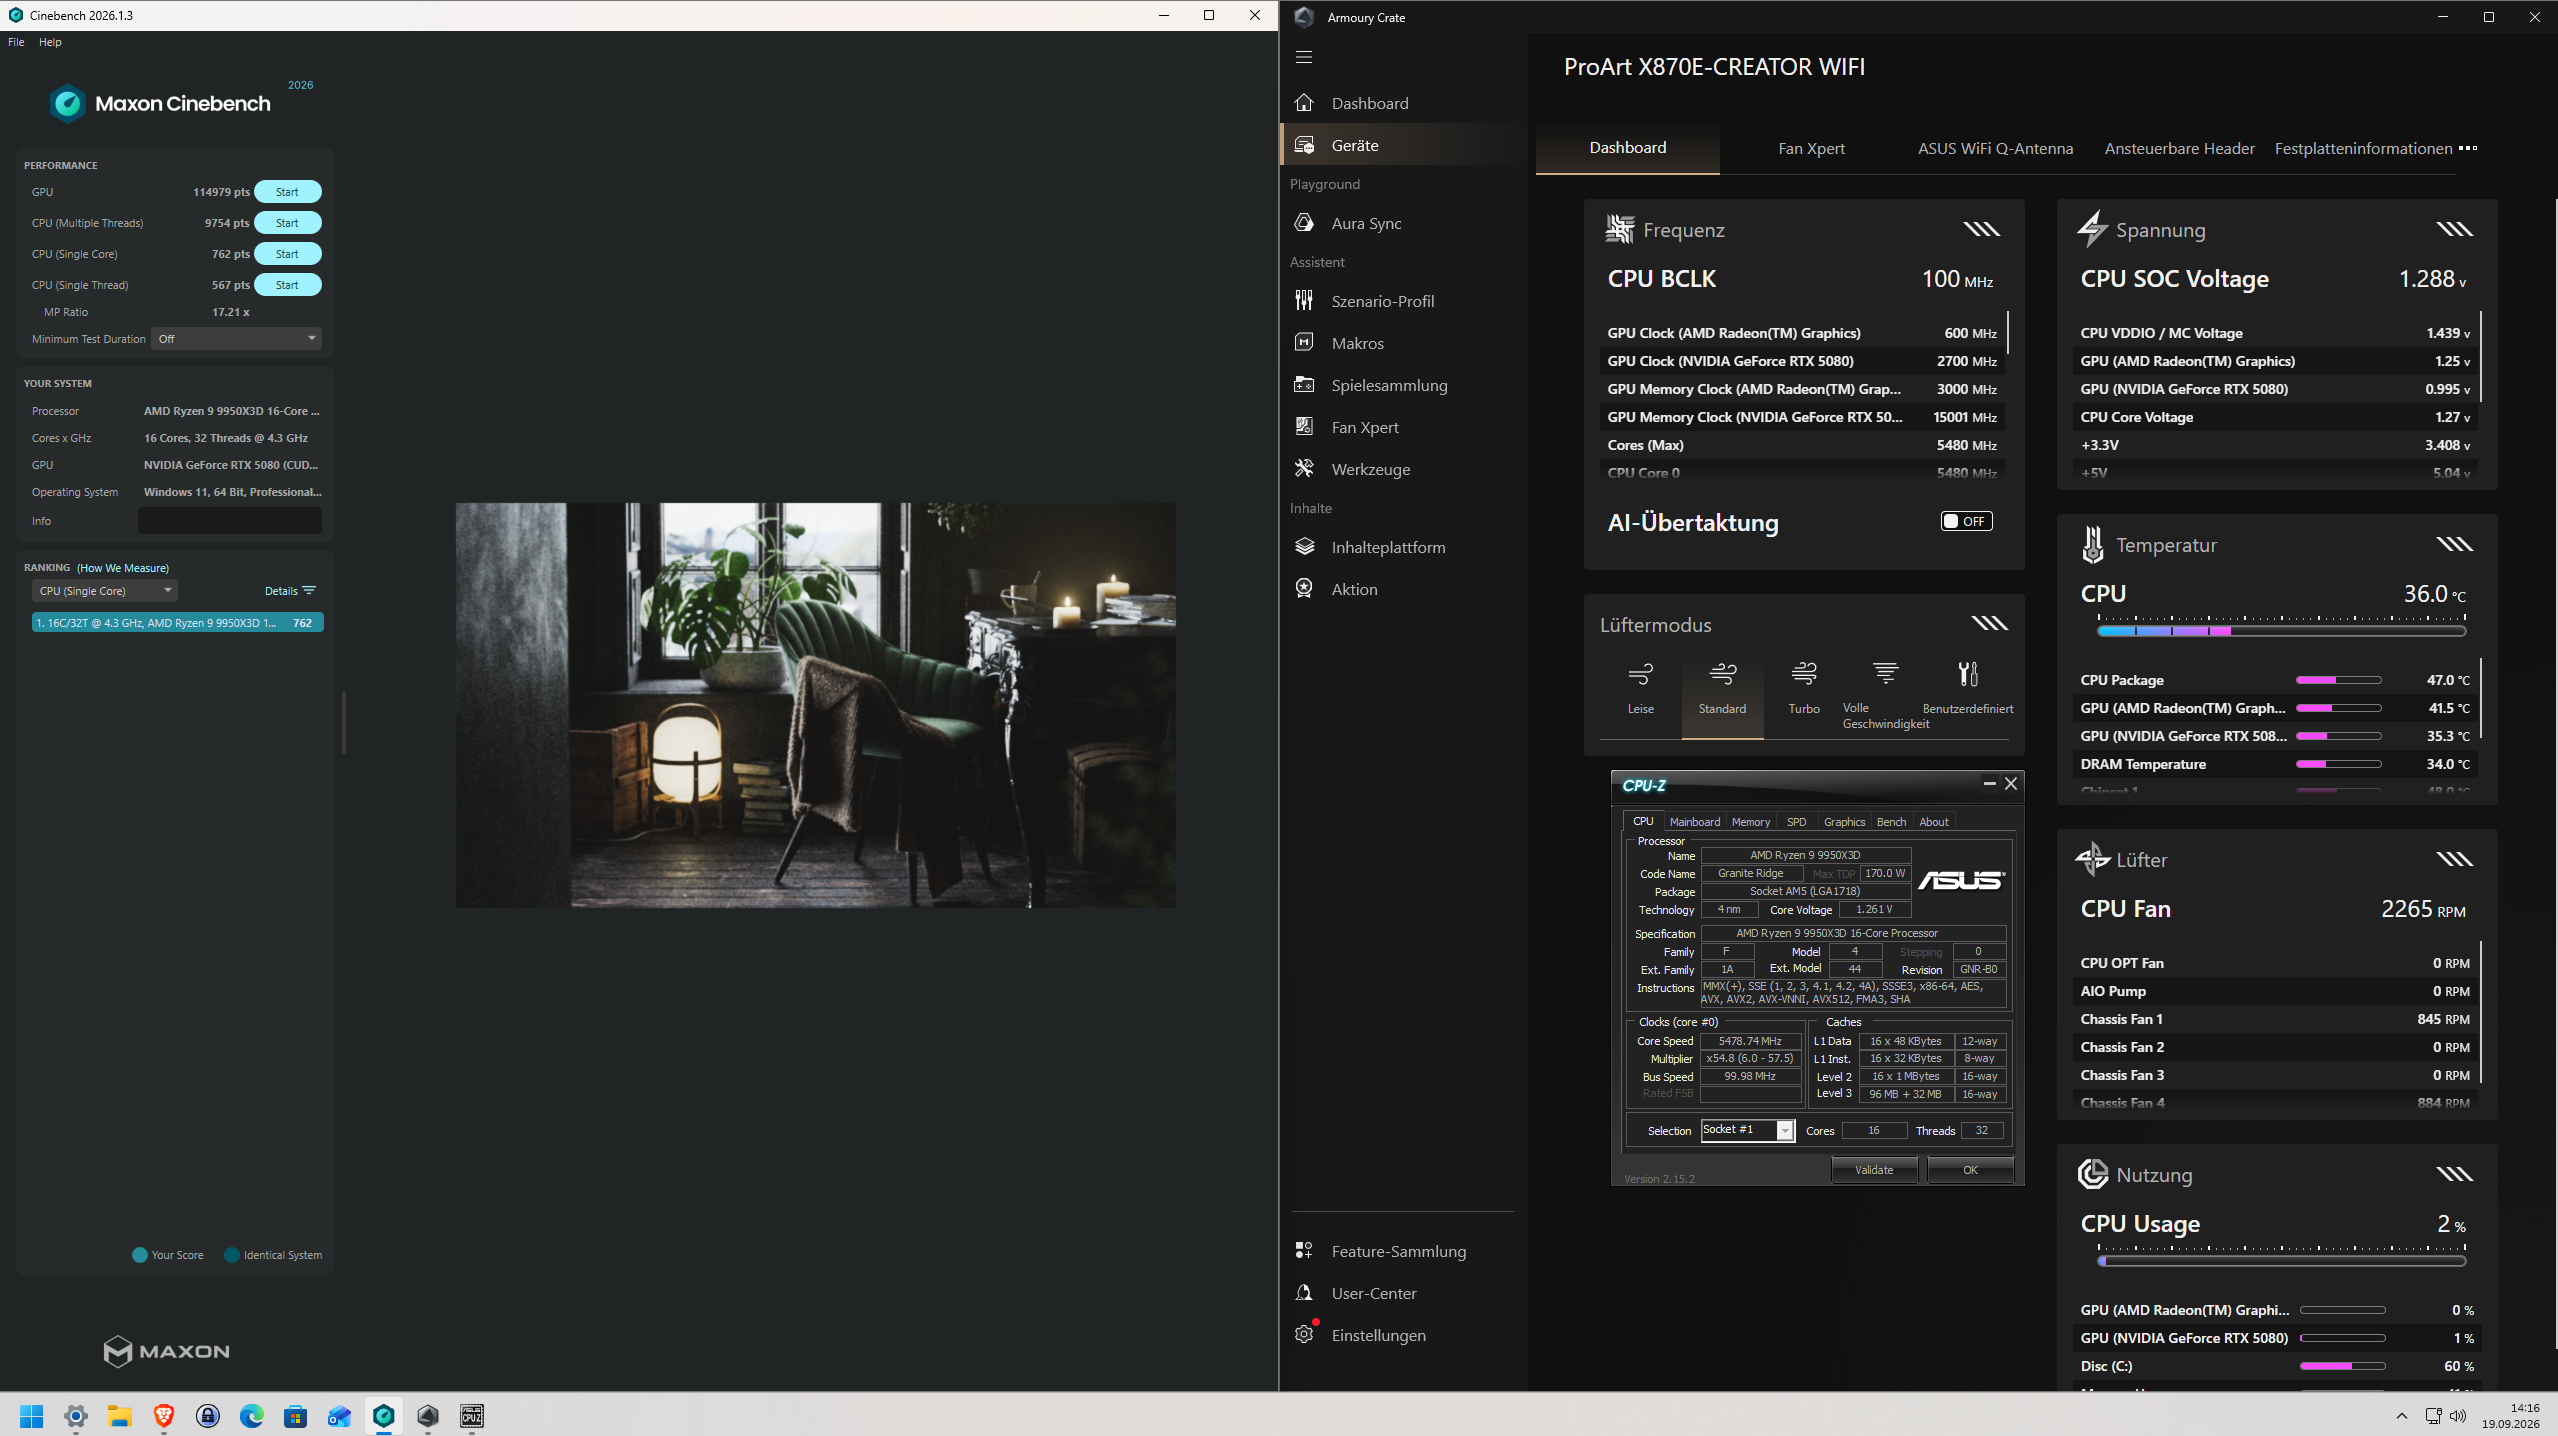Choose the Leise fan mode icon

[1640, 674]
